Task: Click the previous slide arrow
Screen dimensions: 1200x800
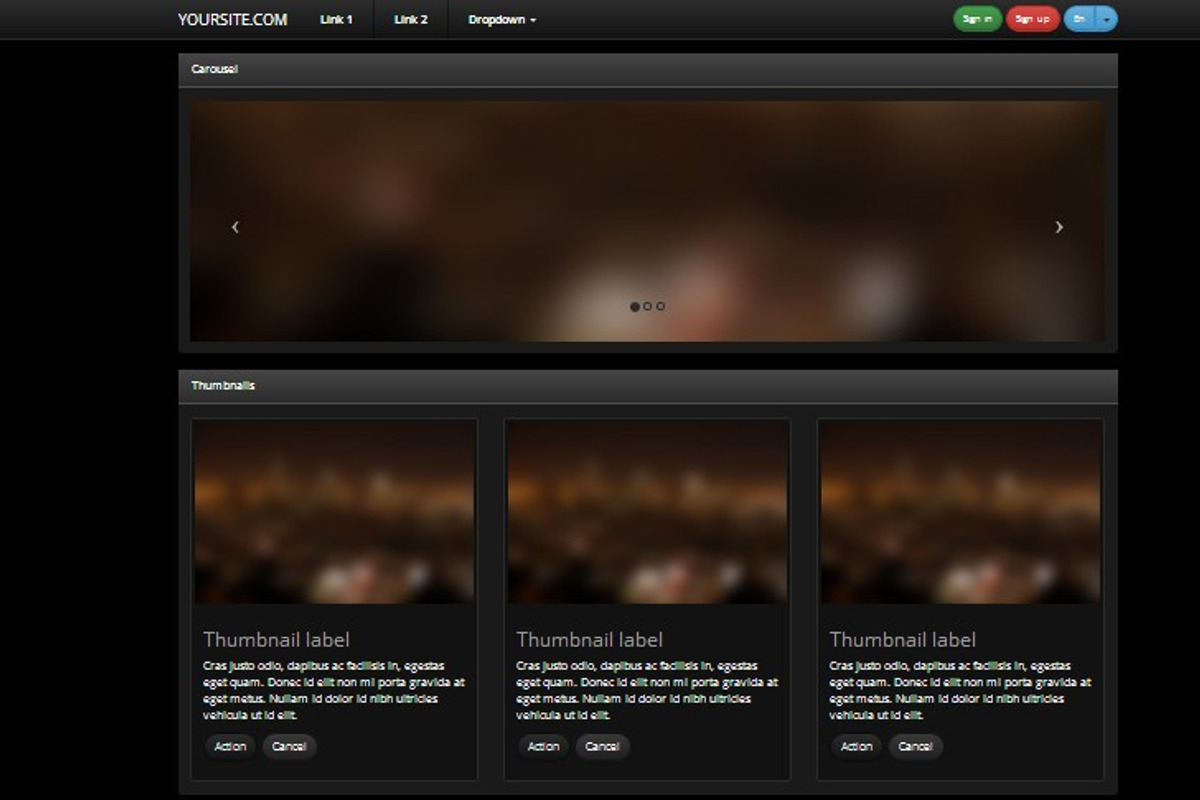Action: pos(235,227)
